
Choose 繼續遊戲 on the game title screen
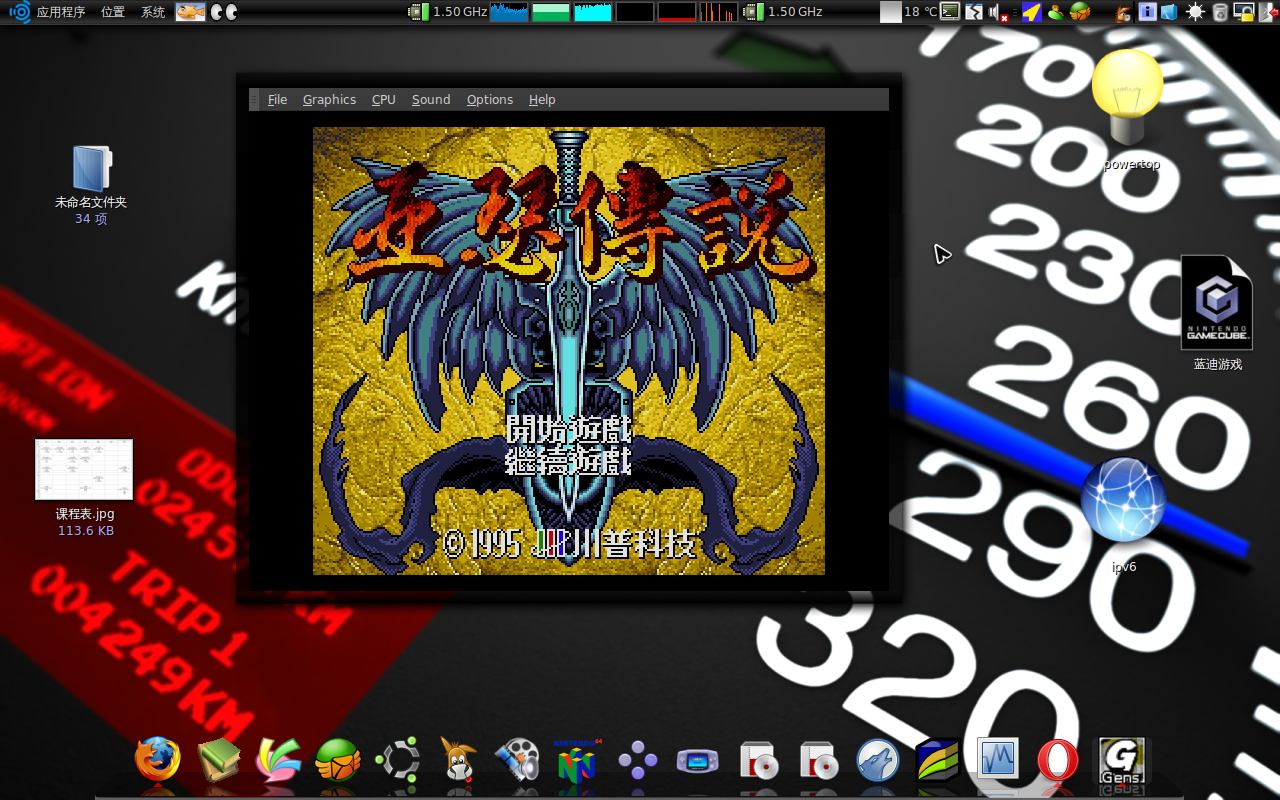(x=569, y=461)
